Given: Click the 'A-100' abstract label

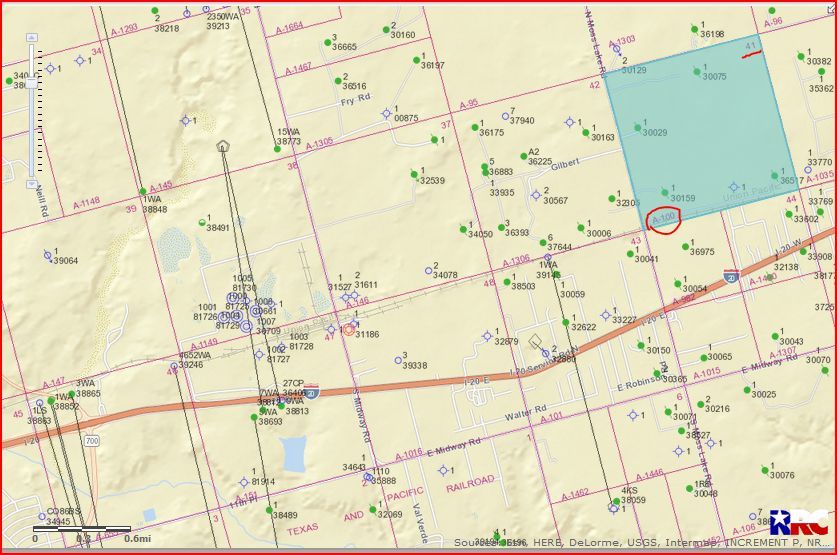Looking at the screenshot, I should pos(664,218).
